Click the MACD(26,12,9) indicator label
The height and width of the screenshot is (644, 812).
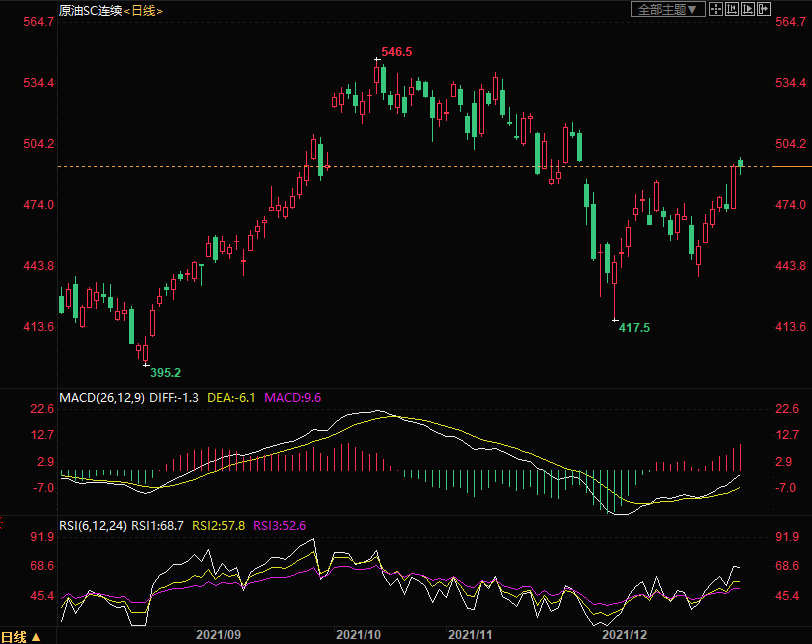[102, 397]
